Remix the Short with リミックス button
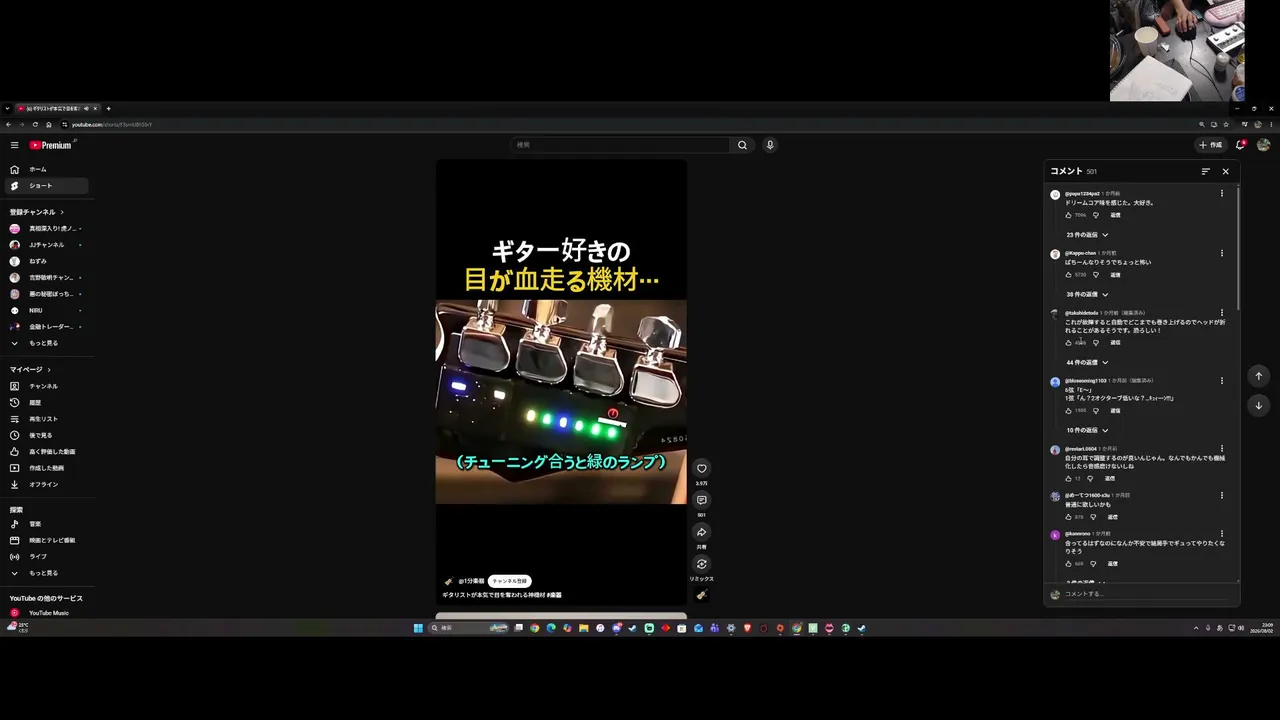Screen dimensions: 1280x720 [701, 564]
